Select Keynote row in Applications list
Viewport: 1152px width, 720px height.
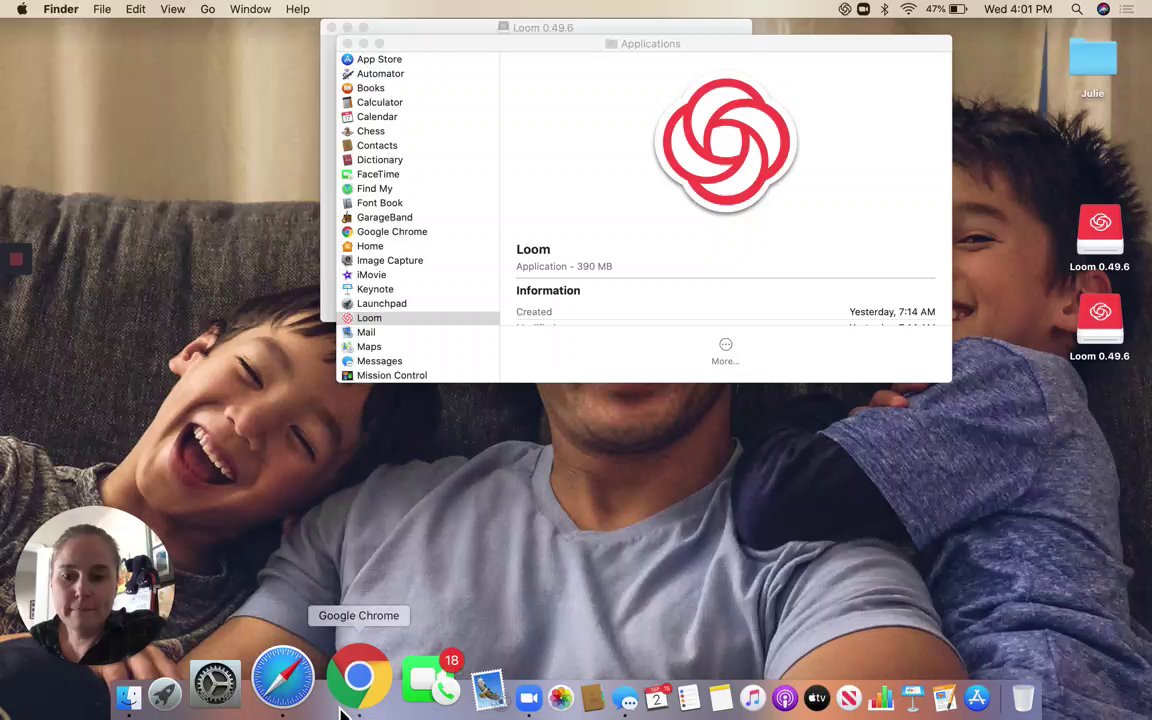tap(418, 289)
